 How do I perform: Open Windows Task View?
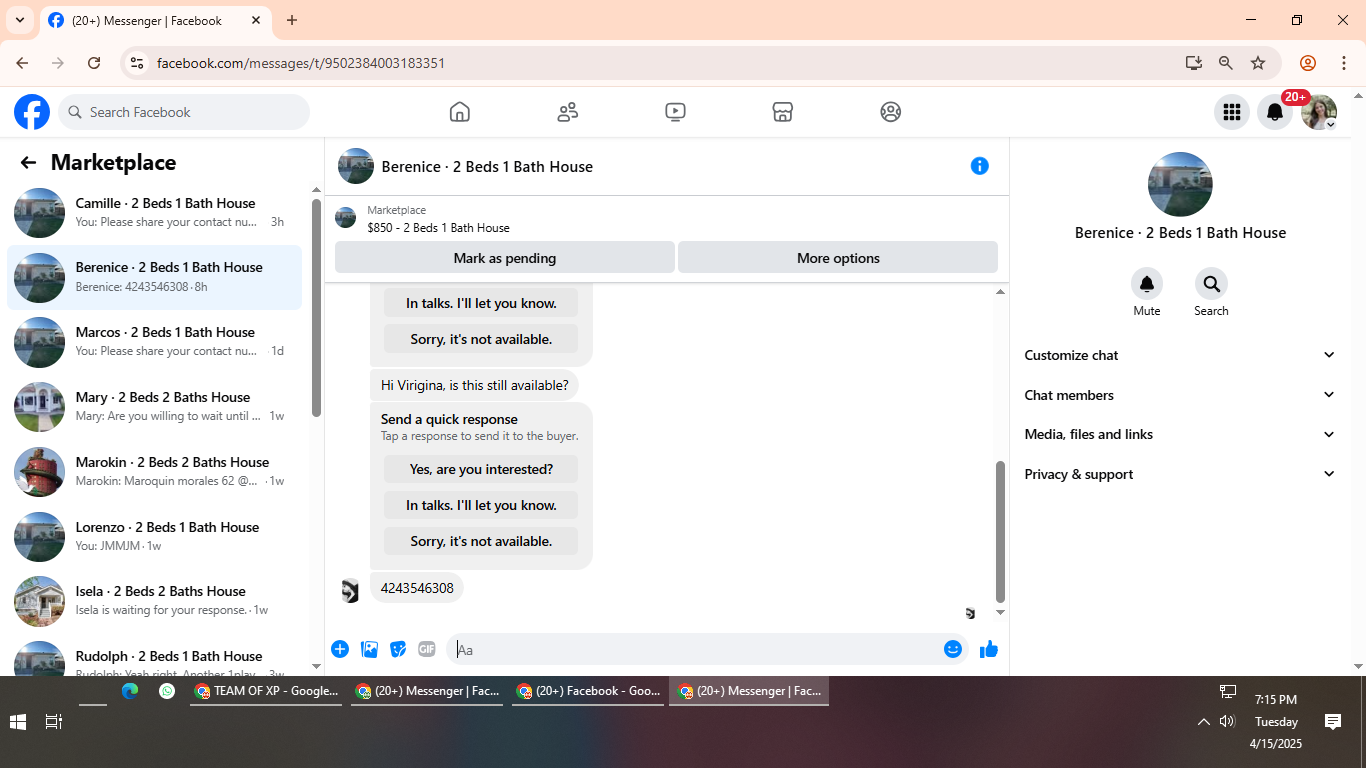[x=54, y=721]
